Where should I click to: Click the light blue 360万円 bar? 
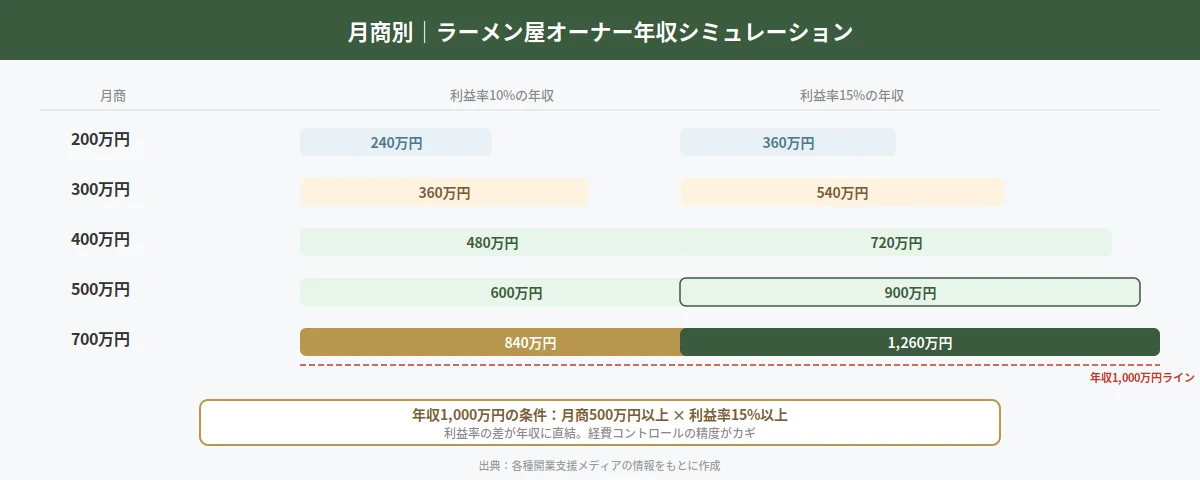pyautogui.click(x=788, y=142)
